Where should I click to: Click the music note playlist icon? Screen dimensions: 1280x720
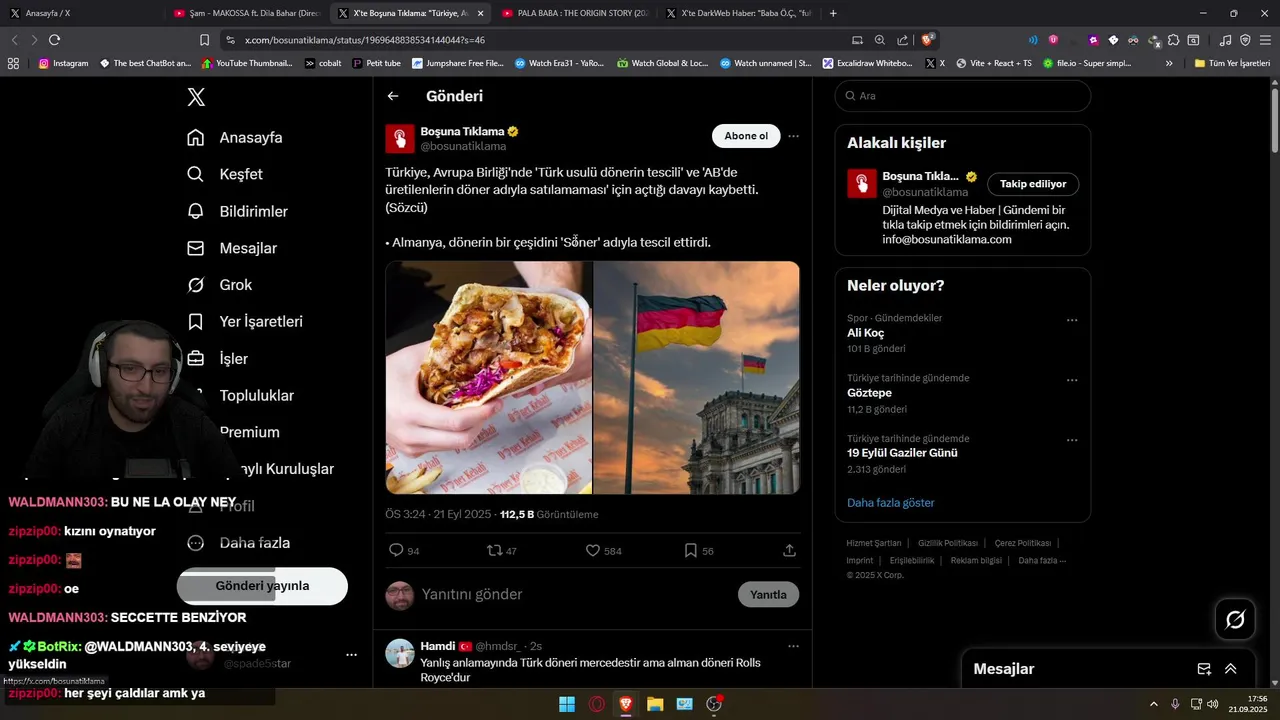[1226, 40]
